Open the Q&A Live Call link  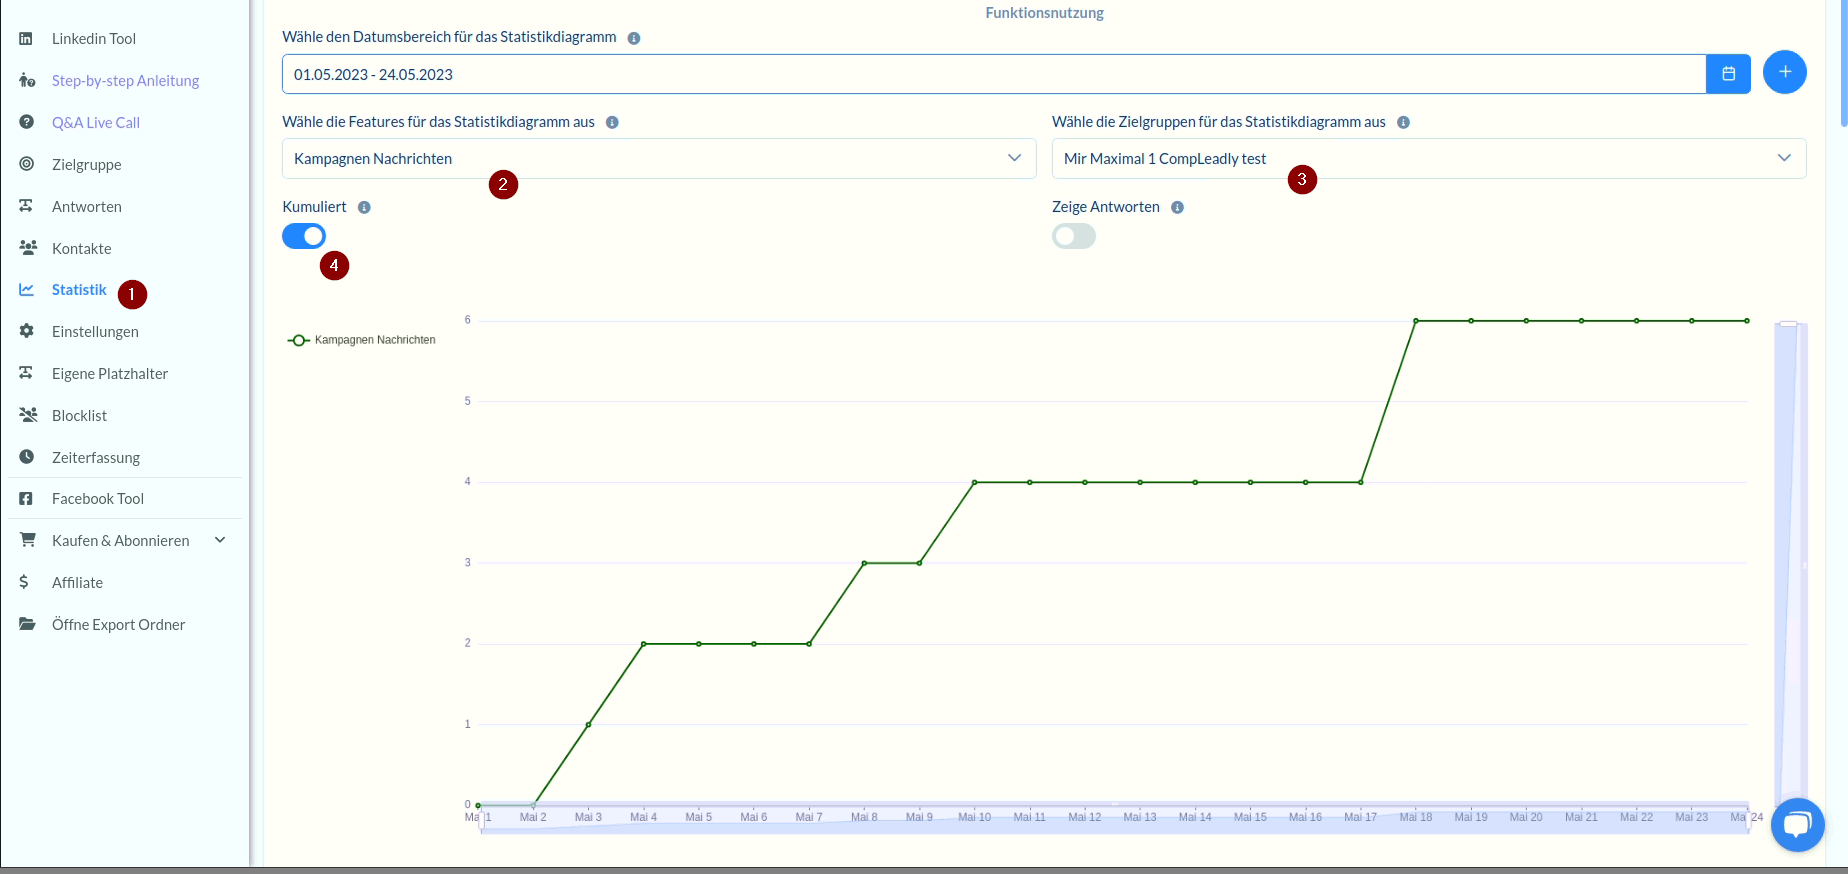point(96,123)
